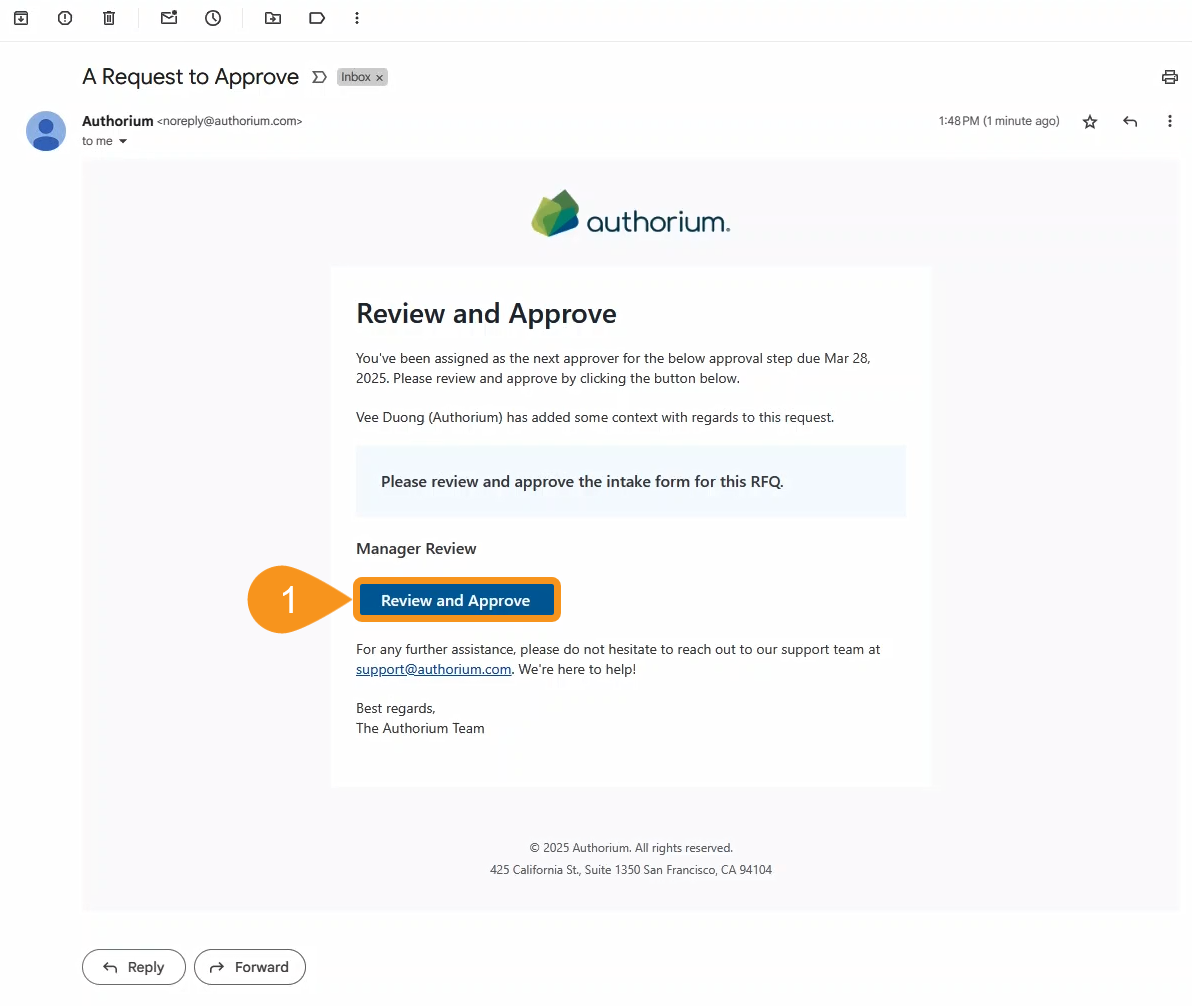The height and width of the screenshot is (1006, 1192).
Task: Reply to the message
Action: tap(133, 967)
